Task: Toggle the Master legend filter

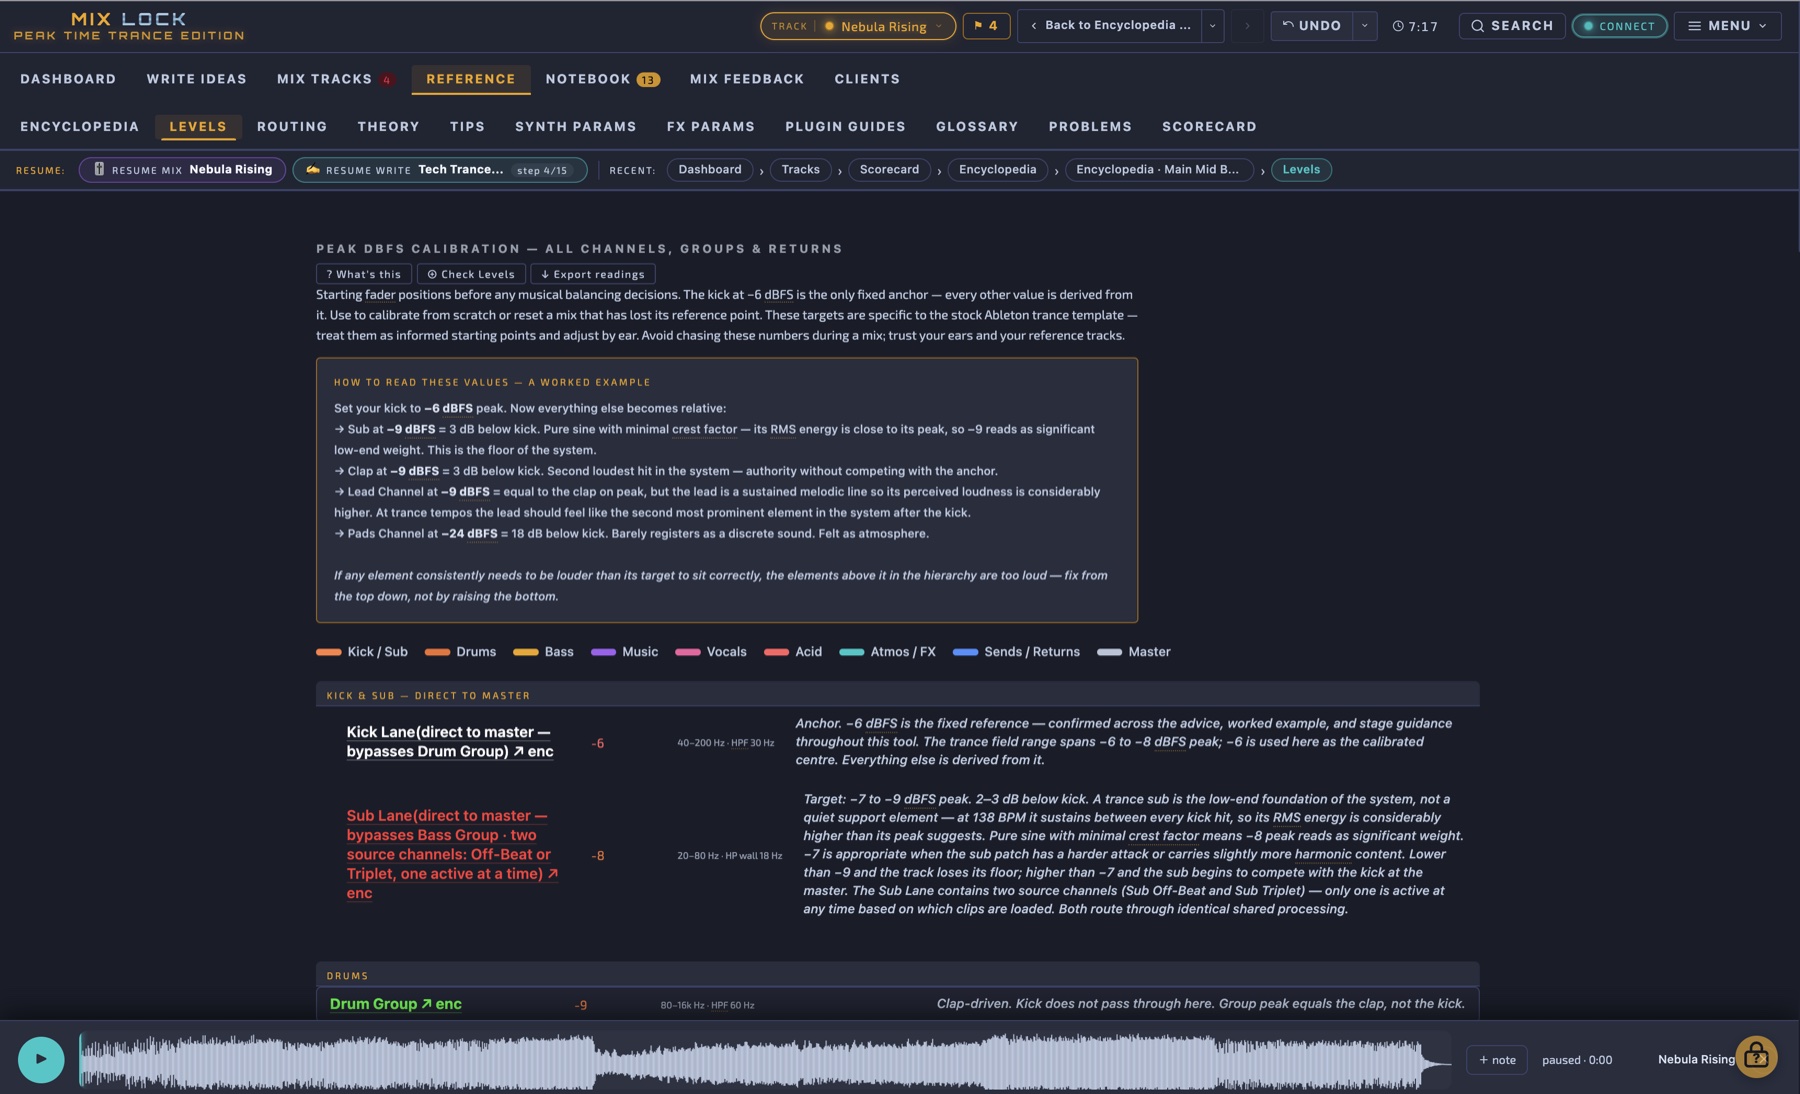Action: (1134, 652)
